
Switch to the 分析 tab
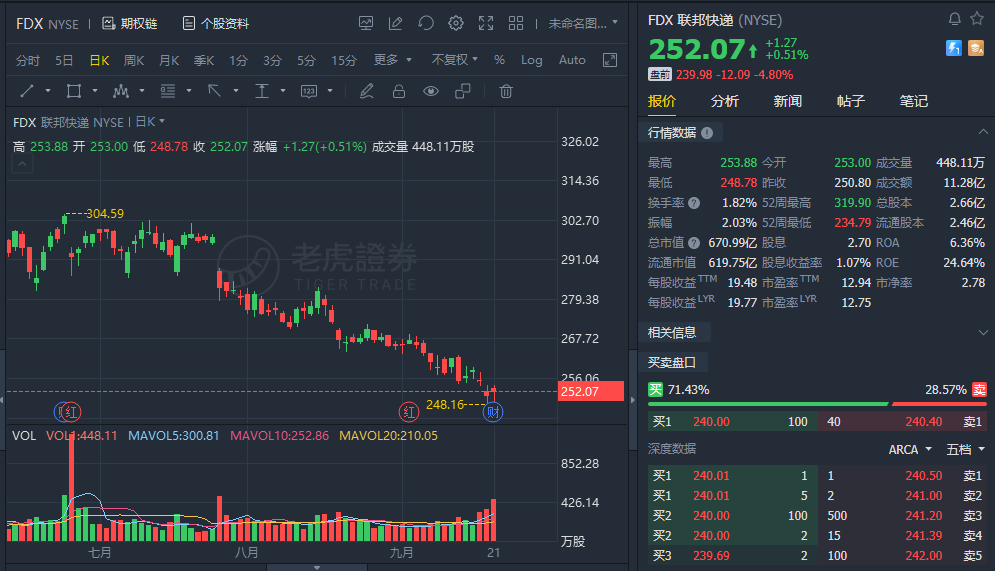pos(725,101)
